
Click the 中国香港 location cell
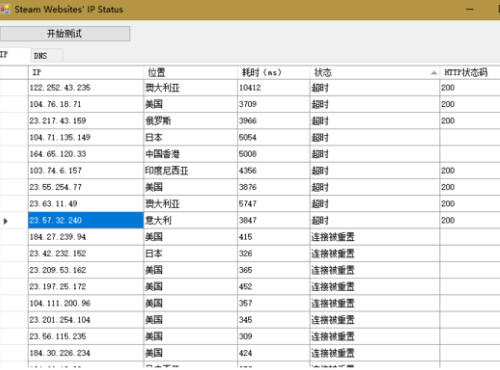coord(191,154)
